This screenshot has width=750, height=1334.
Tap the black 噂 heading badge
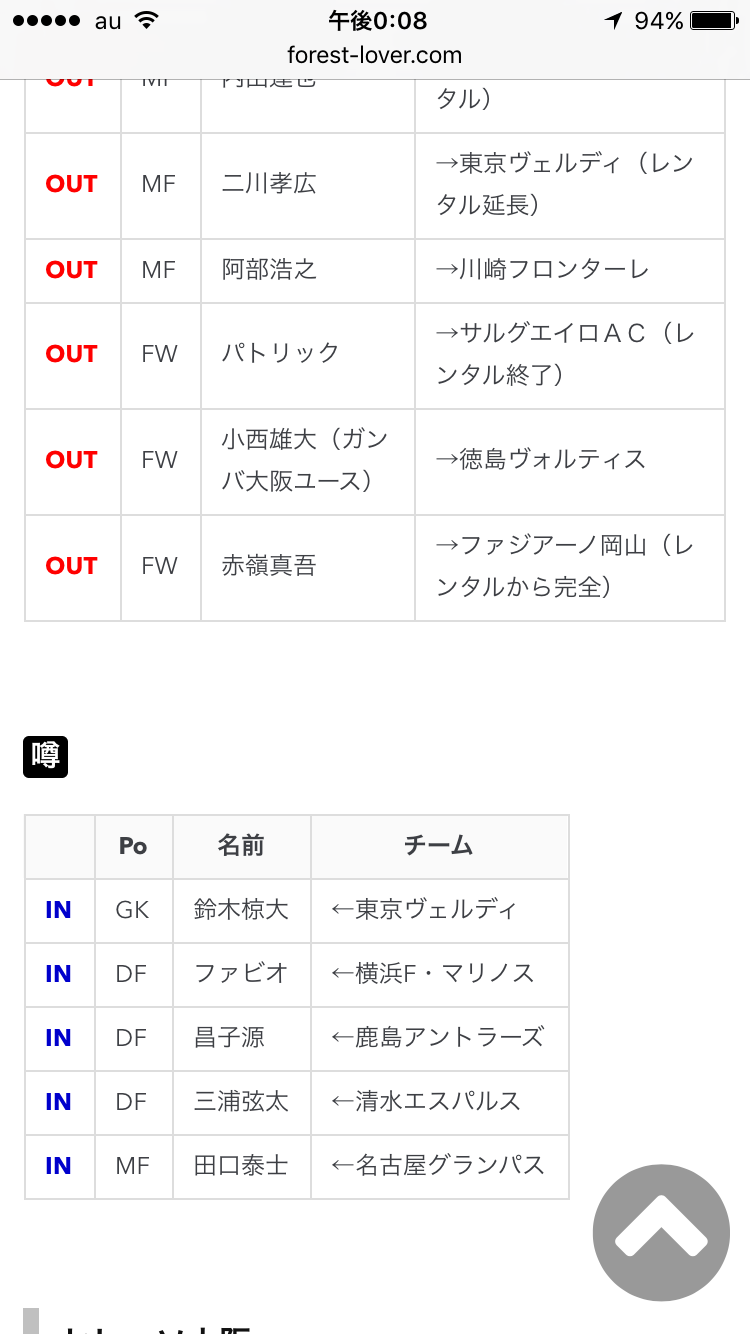[45, 756]
